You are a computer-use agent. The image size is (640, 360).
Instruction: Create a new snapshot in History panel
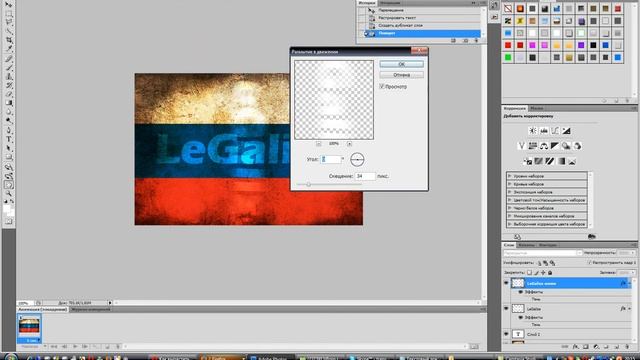[x=465, y=40]
